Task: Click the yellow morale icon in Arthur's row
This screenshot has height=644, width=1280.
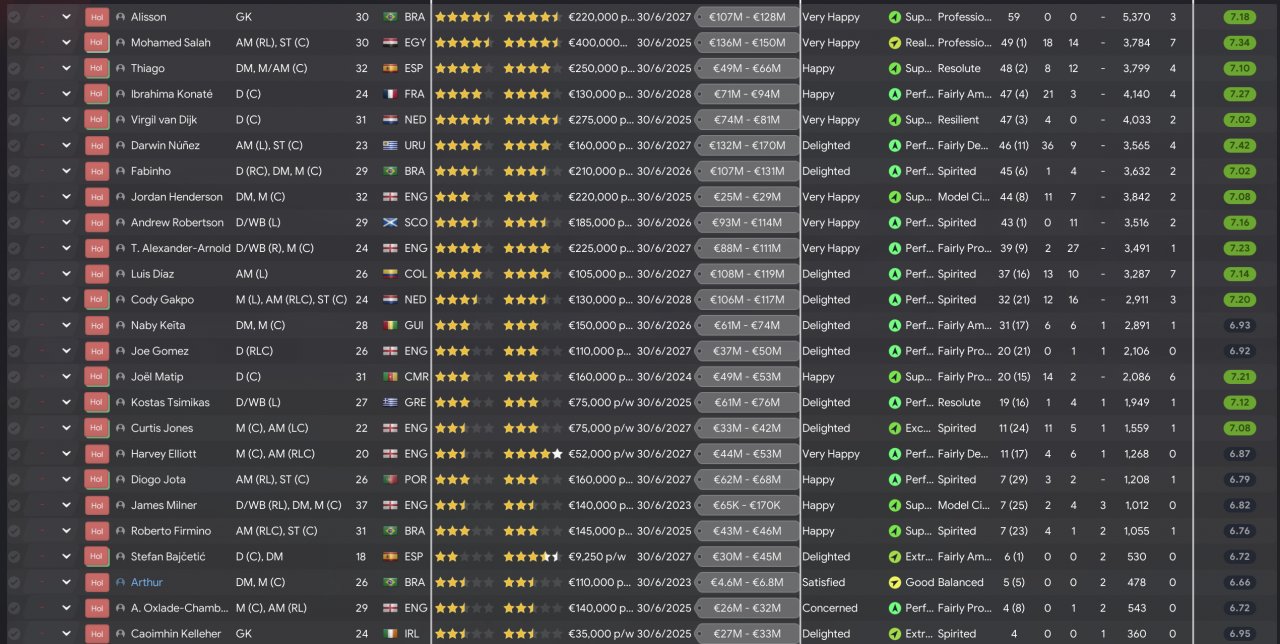Action: coord(894,583)
